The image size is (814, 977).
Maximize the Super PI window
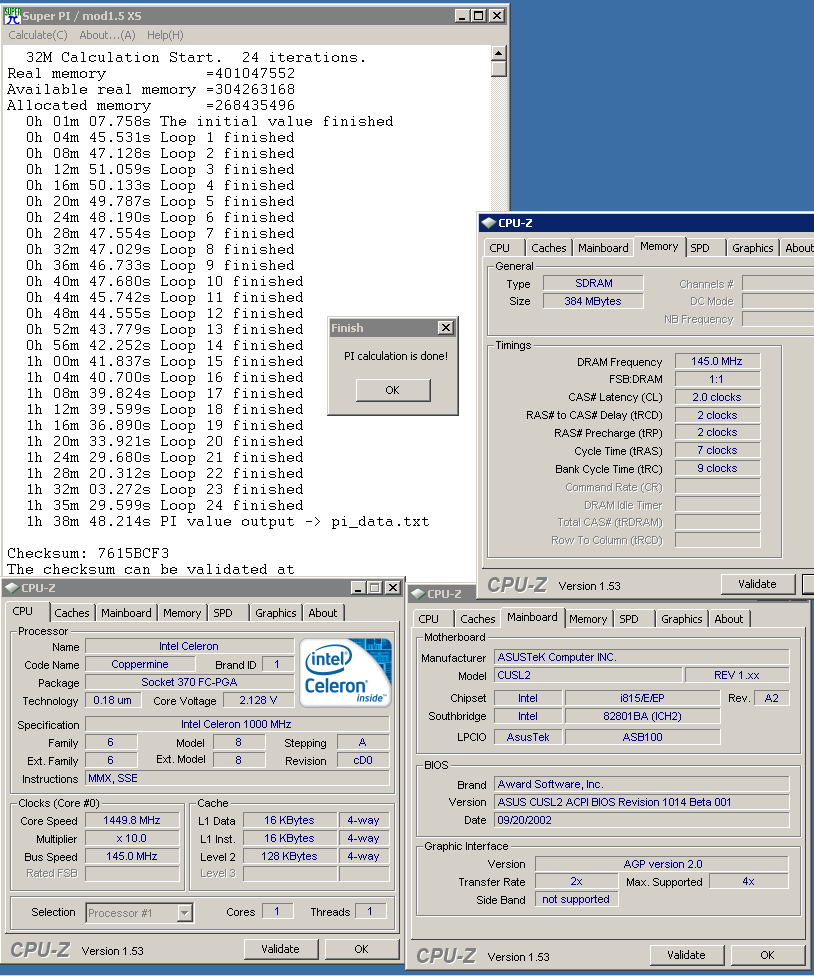(478, 15)
